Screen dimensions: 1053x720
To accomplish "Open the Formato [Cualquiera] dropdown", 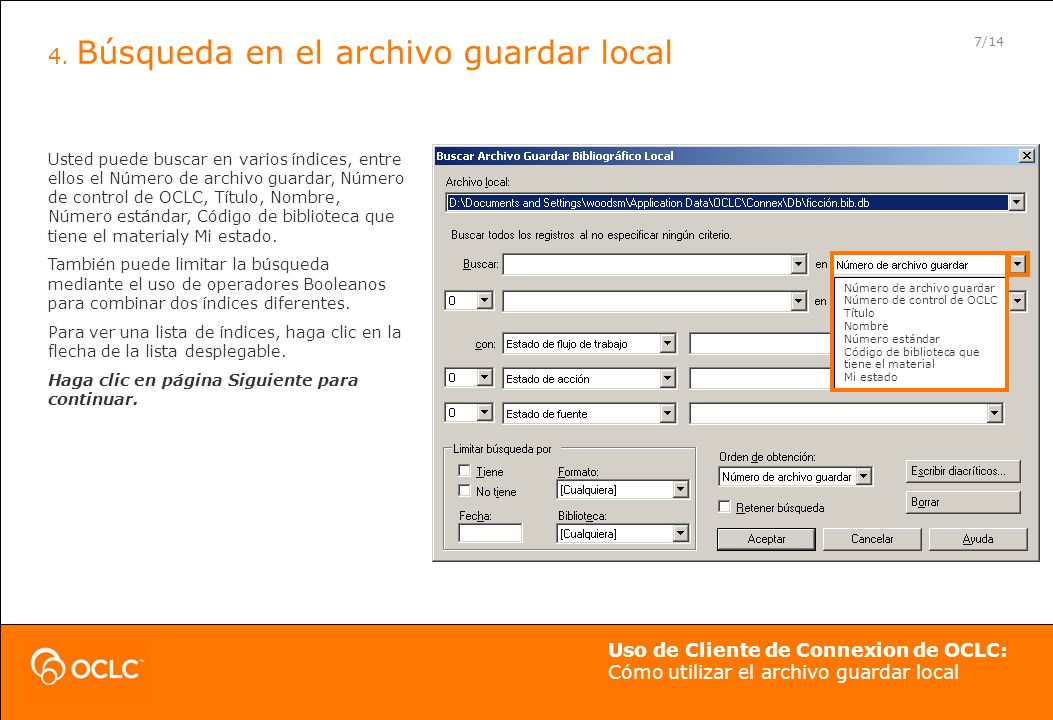I will [680, 490].
